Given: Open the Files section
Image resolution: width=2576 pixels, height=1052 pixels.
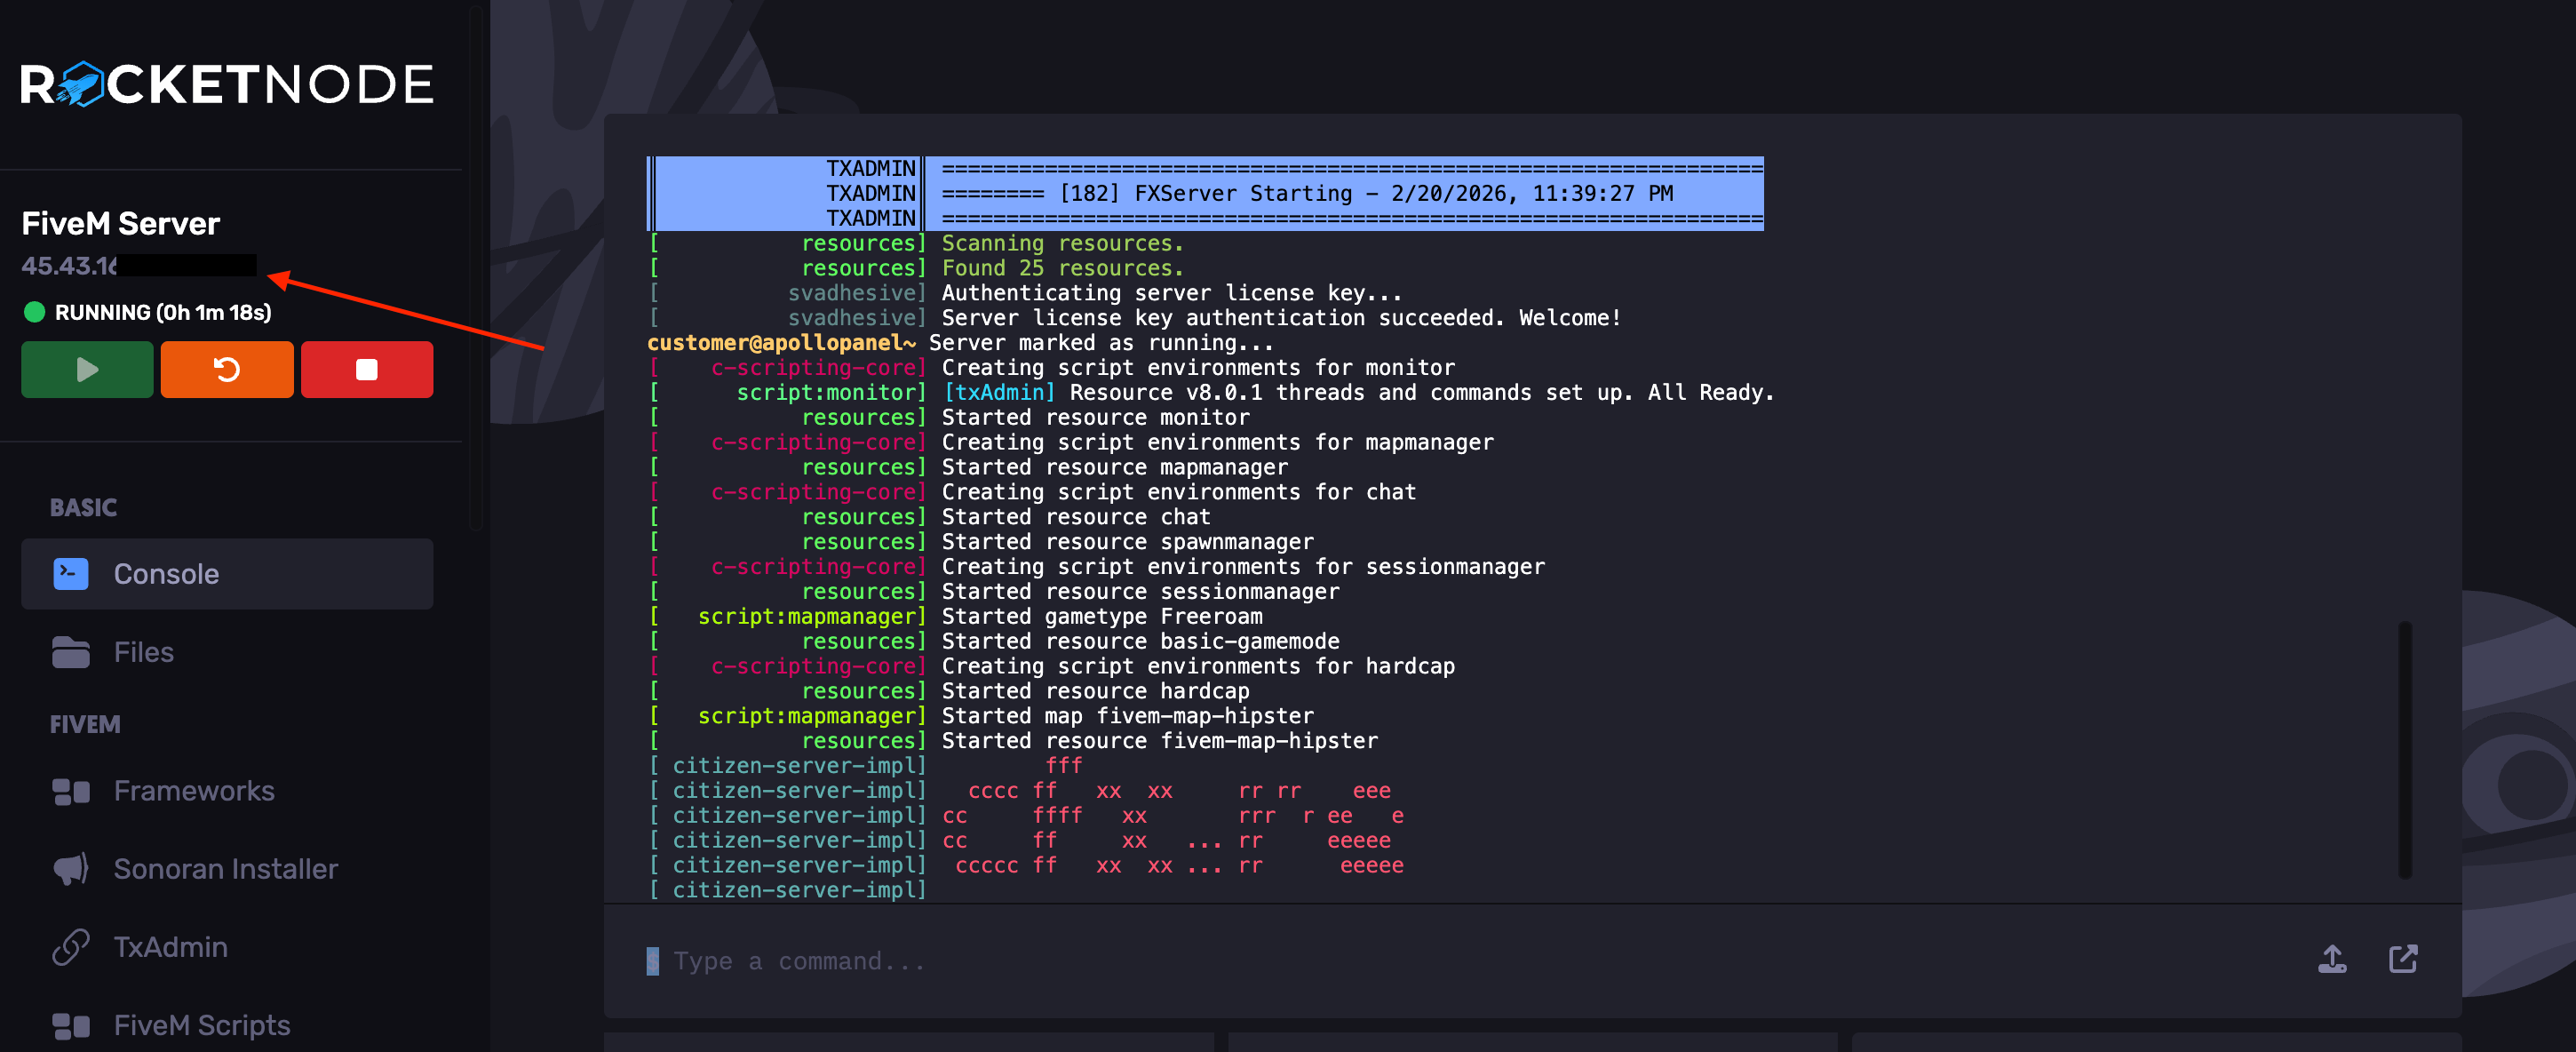Looking at the screenshot, I should tap(143, 652).
